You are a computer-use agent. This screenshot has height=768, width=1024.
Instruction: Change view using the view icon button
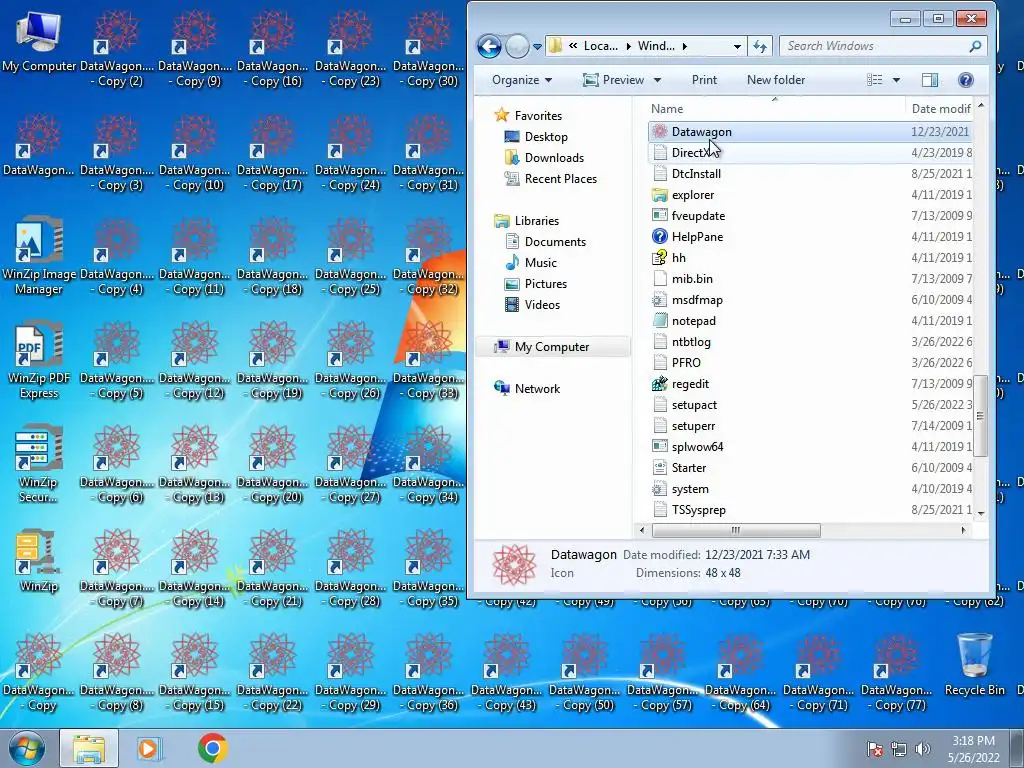coord(874,80)
